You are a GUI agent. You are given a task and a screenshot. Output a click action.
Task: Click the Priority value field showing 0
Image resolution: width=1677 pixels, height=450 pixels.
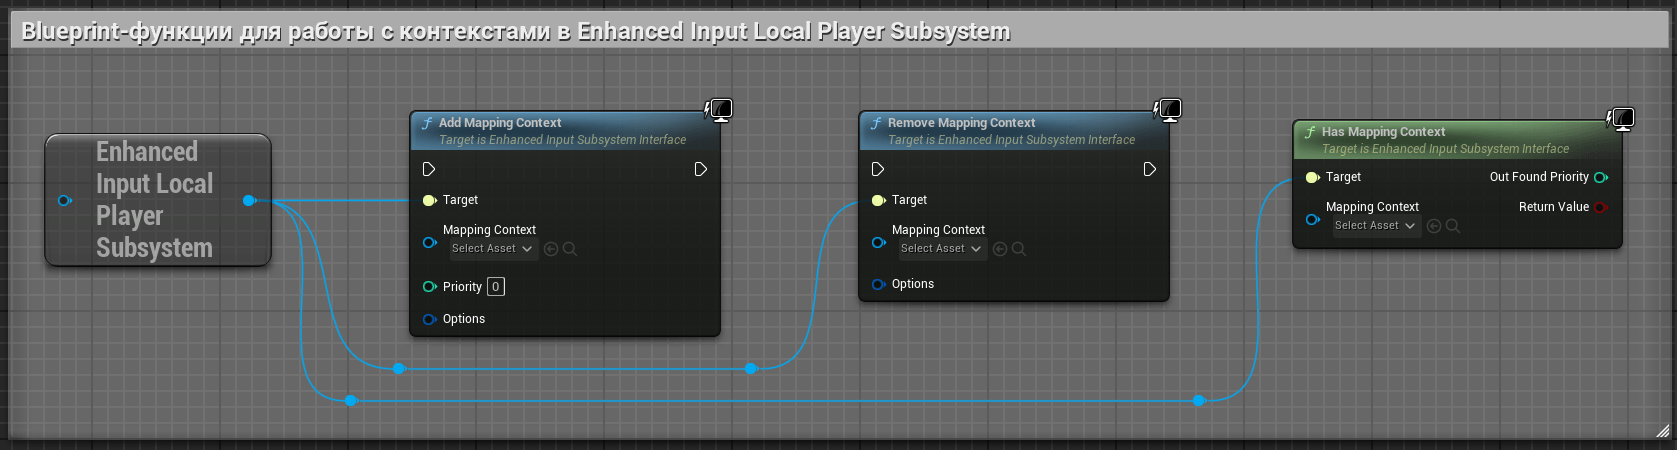(x=495, y=287)
